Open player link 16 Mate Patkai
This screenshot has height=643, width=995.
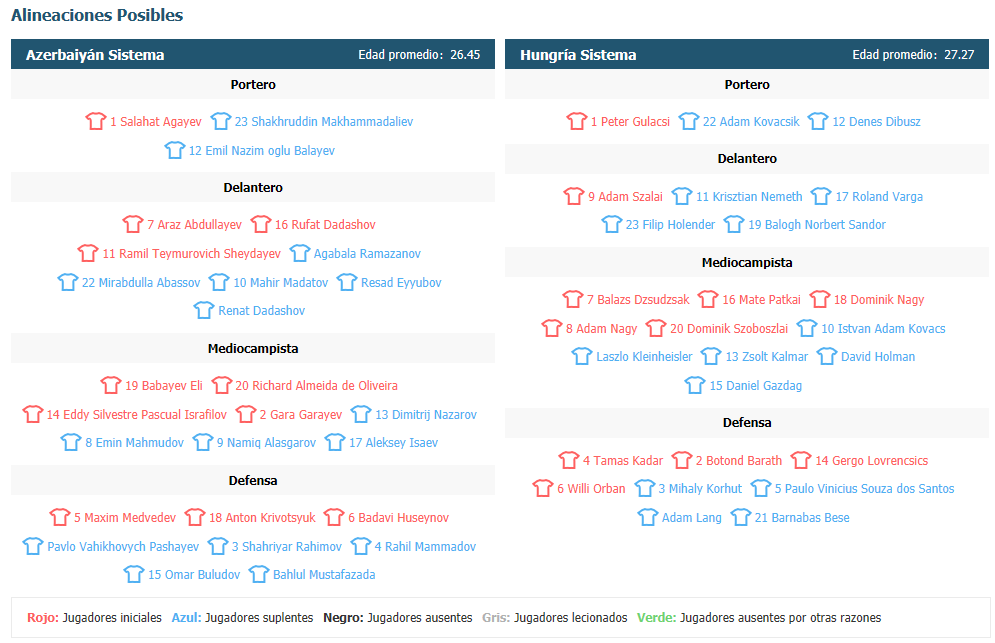761,299
